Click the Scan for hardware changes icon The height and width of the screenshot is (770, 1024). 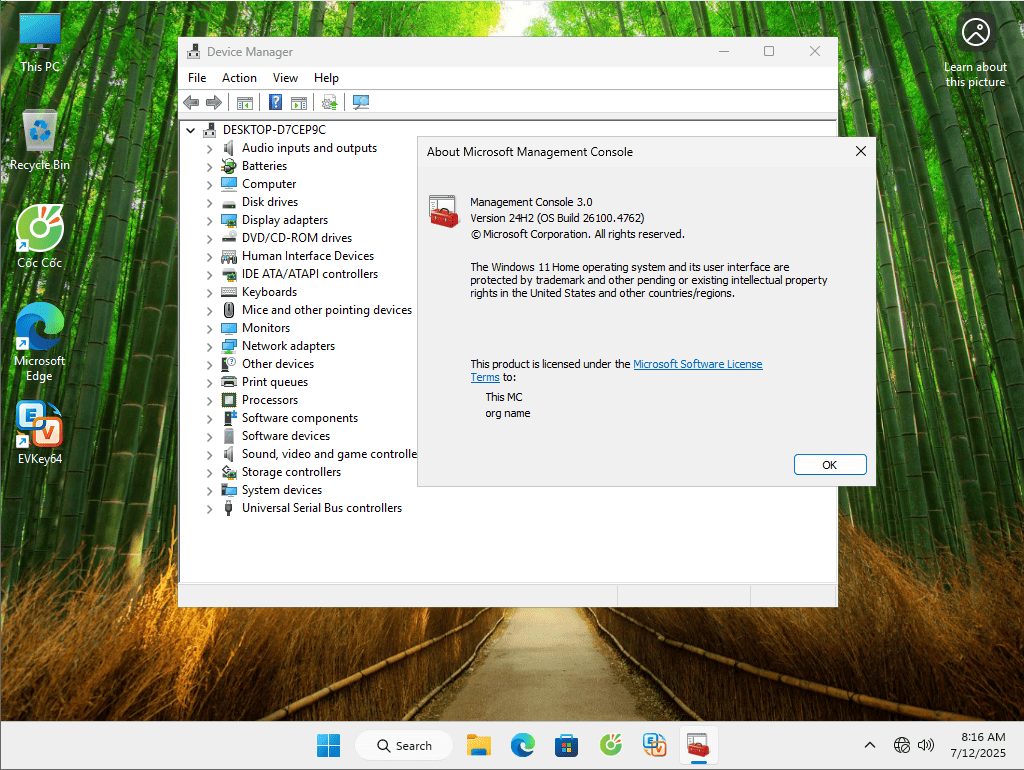tap(360, 103)
